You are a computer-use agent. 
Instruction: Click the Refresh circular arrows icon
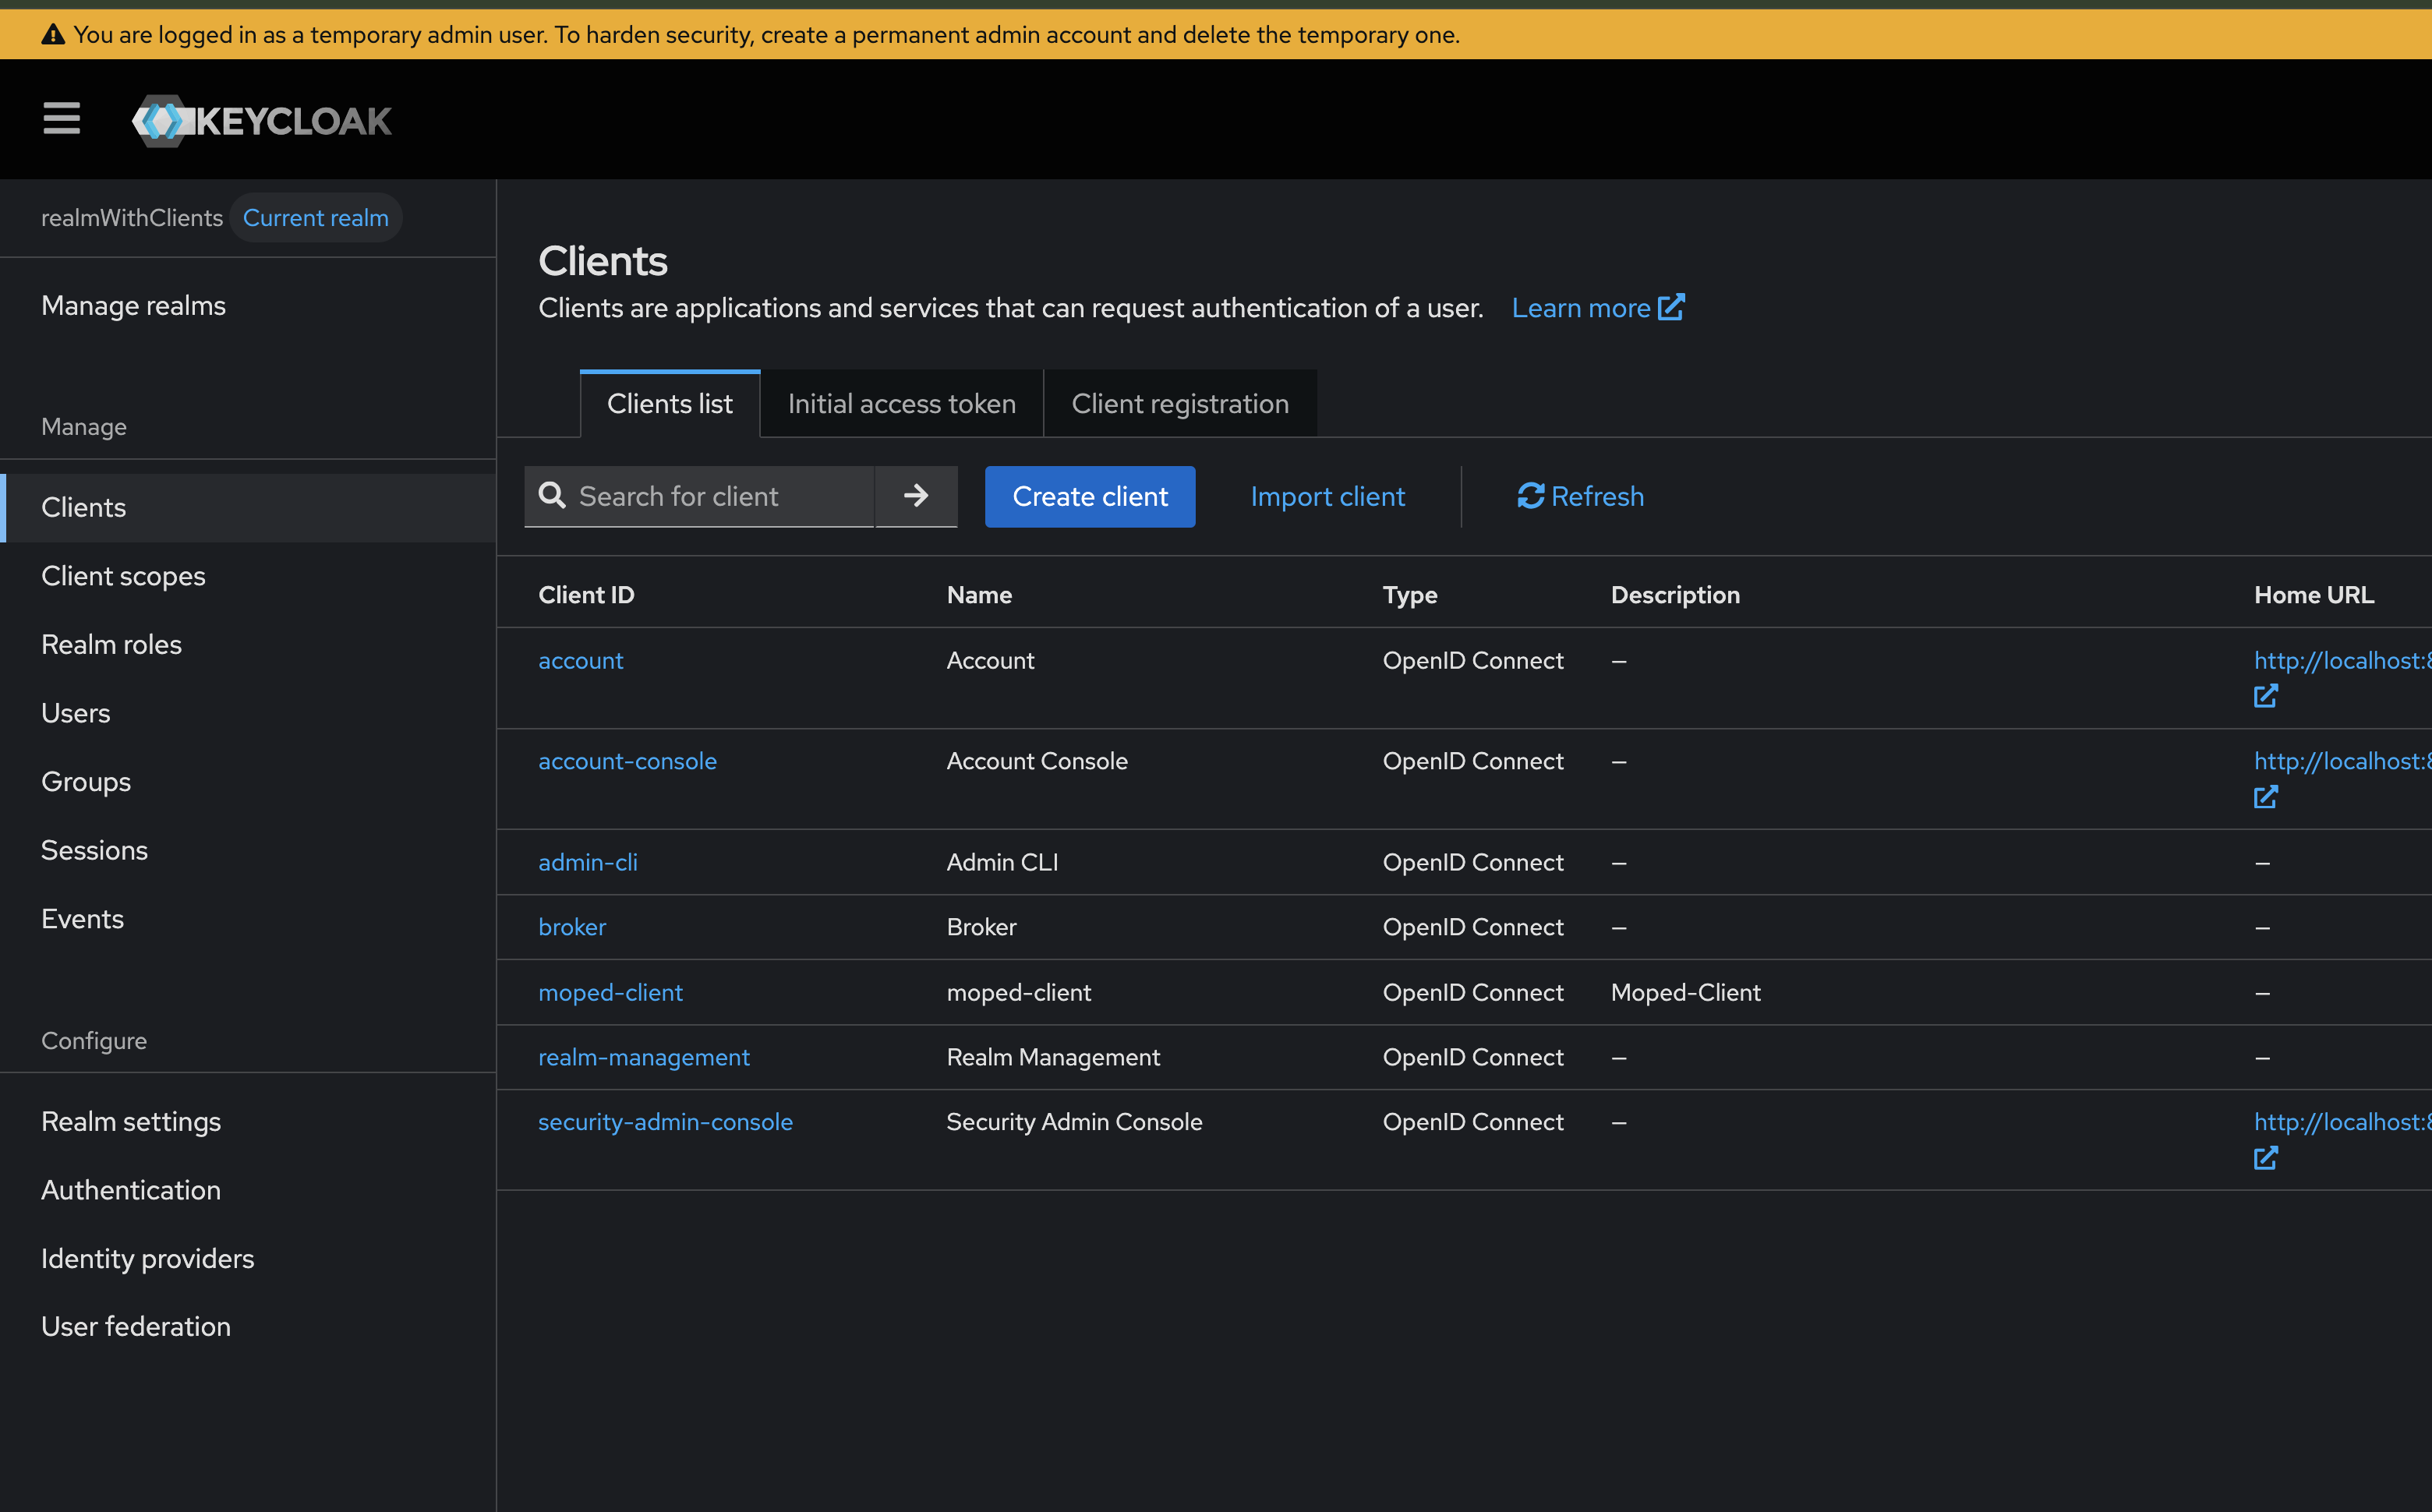point(1530,496)
